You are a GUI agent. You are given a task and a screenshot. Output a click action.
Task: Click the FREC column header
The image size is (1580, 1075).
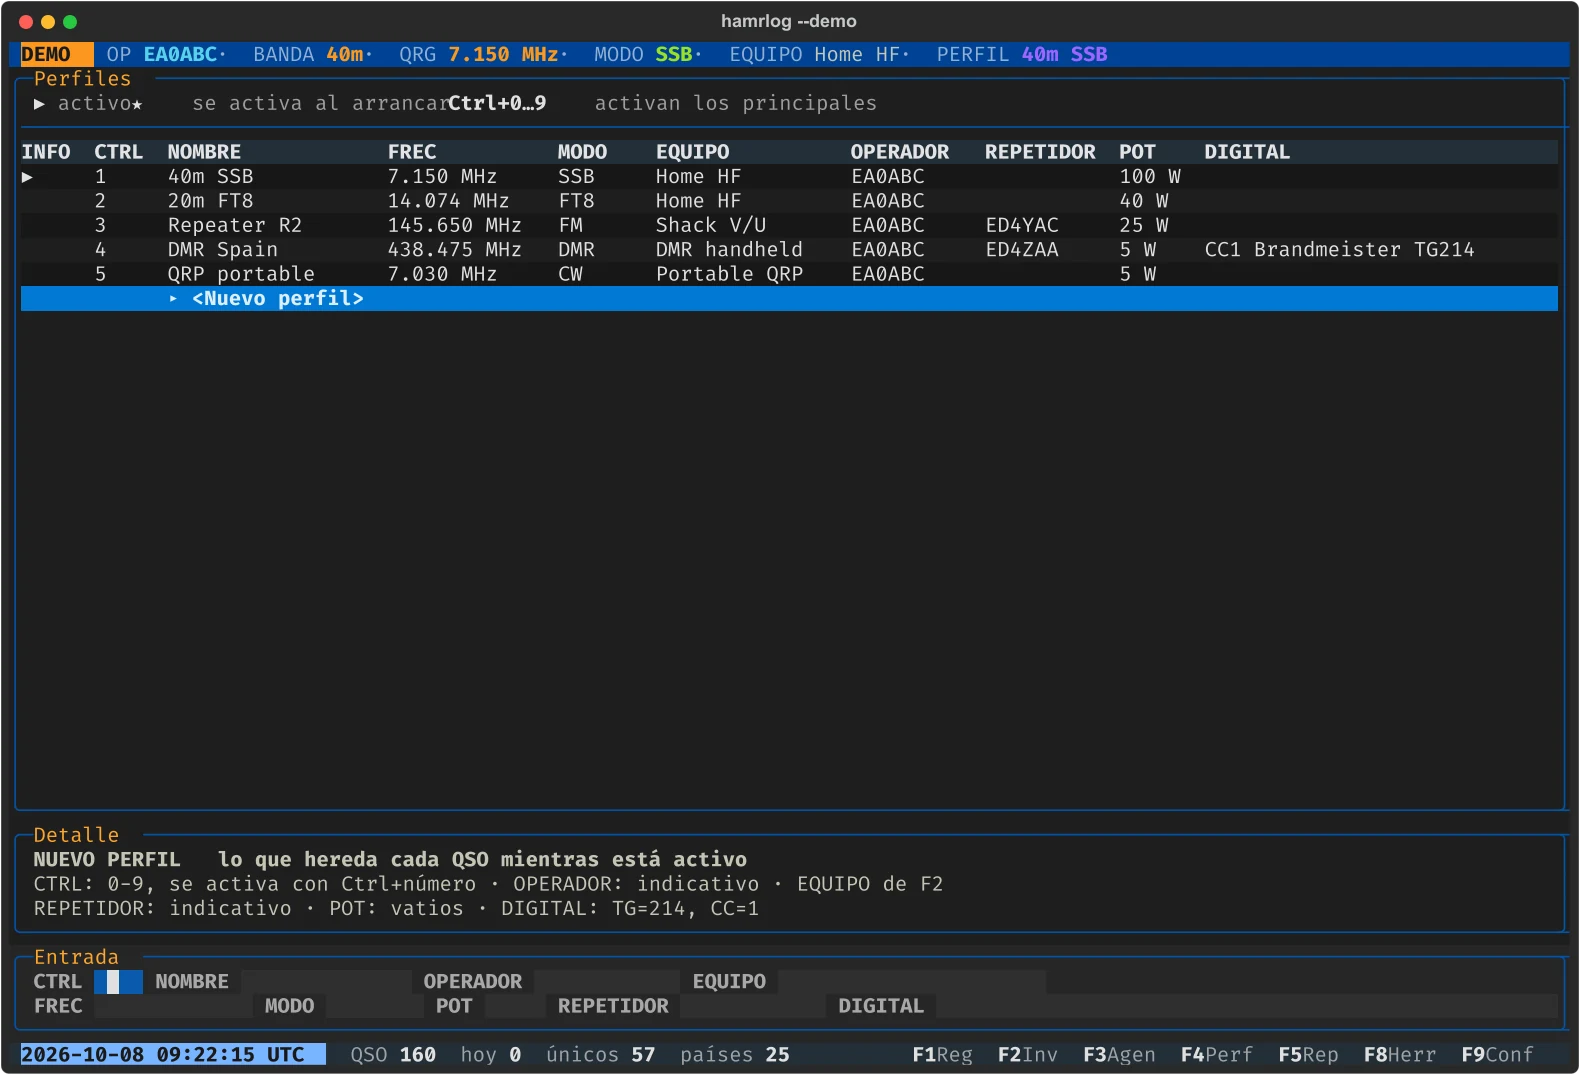[412, 152]
